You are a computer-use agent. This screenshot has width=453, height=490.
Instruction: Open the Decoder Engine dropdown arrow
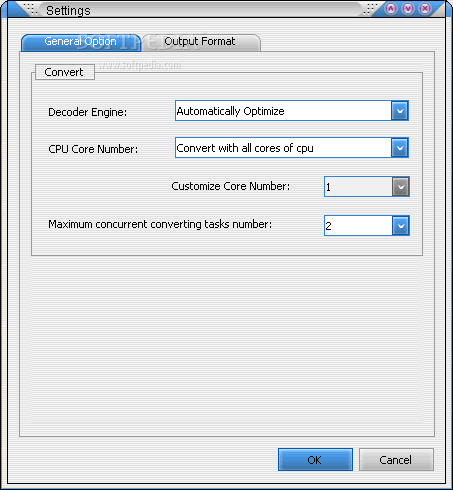coord(400,111)
